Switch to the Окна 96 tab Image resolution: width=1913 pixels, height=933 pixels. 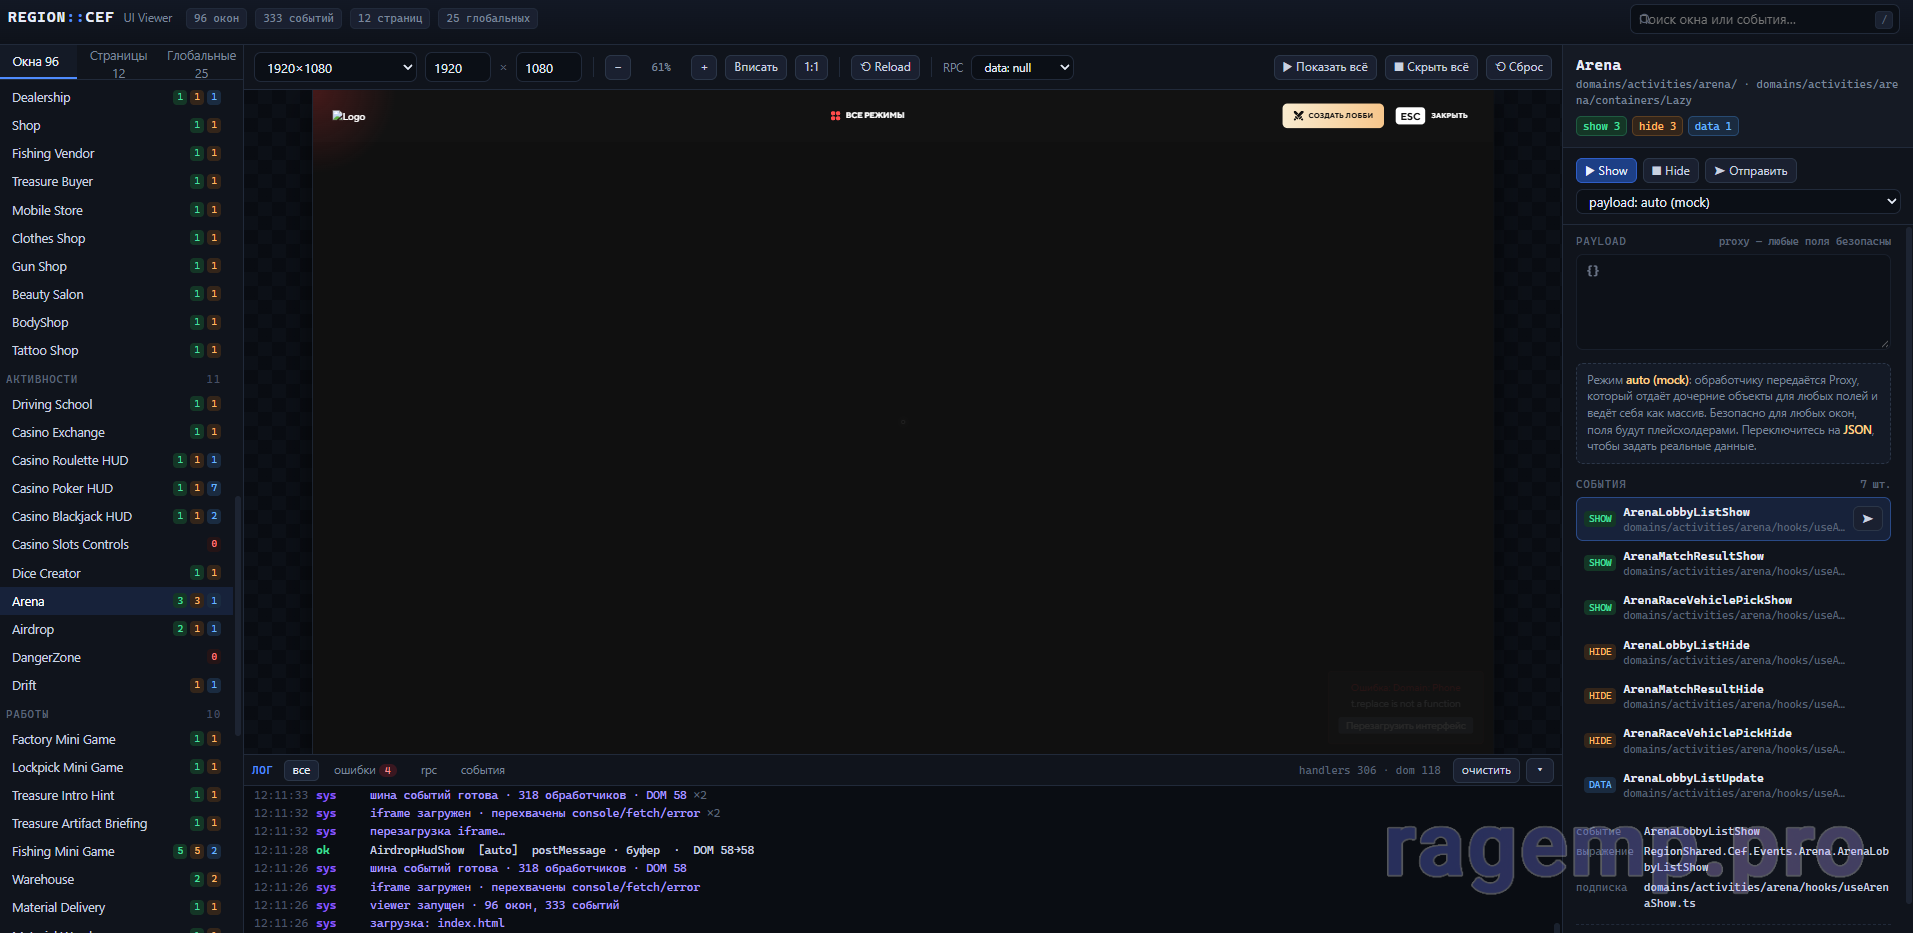[36, 62]
